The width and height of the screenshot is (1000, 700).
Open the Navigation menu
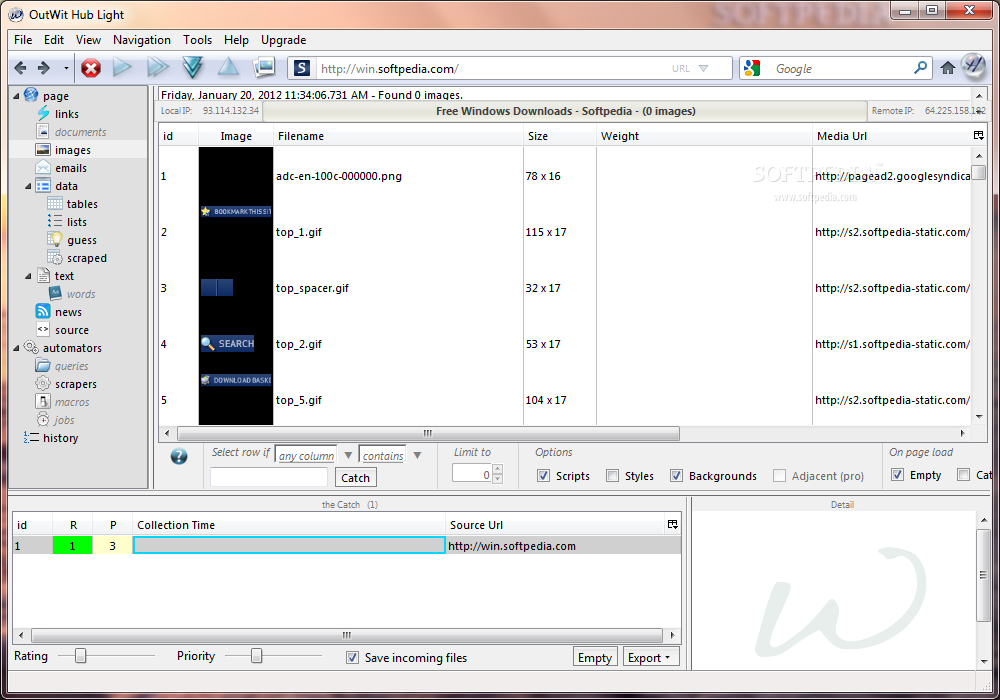[142, 40]
